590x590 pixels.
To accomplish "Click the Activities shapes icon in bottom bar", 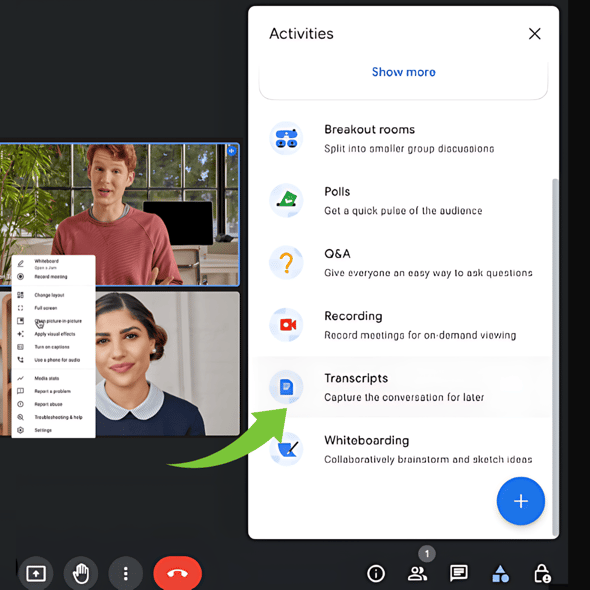I will (x=500, y=573).
